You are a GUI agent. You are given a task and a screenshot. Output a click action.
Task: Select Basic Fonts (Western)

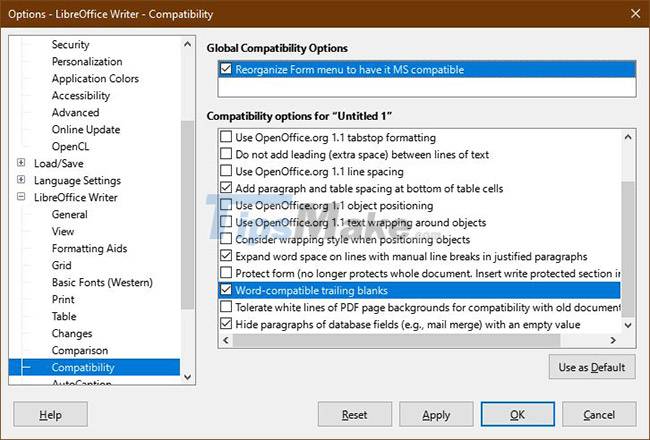102,282
